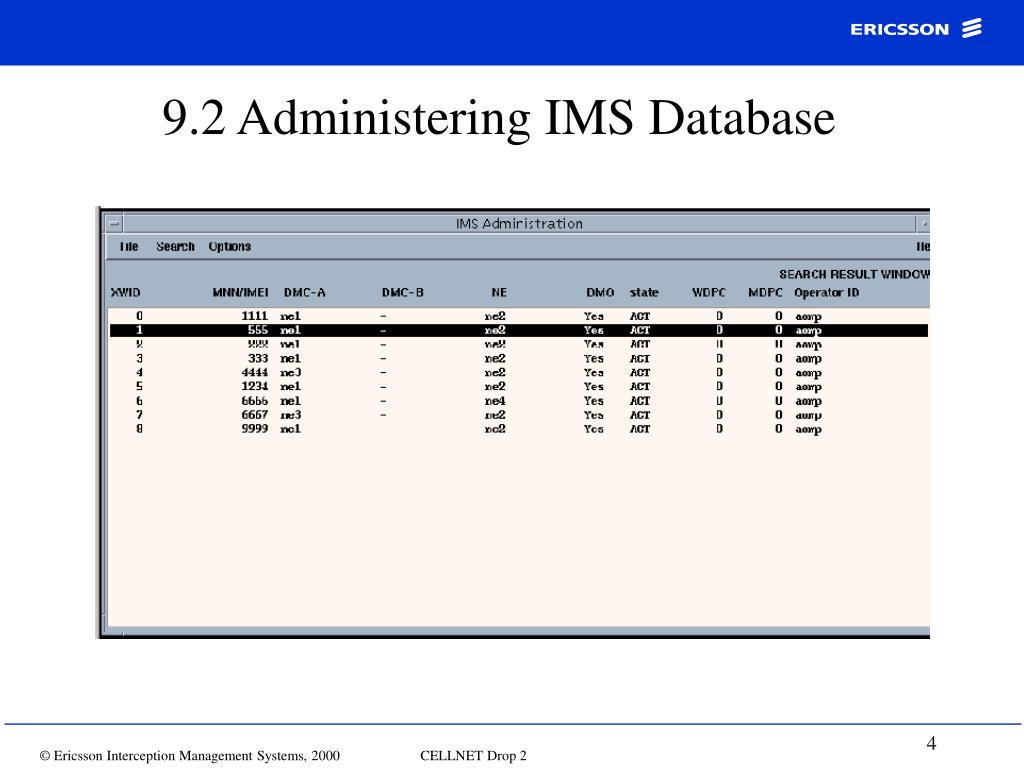Click the state column header
This screenshot has width=1024, height=768.
(x=644, y=293)
